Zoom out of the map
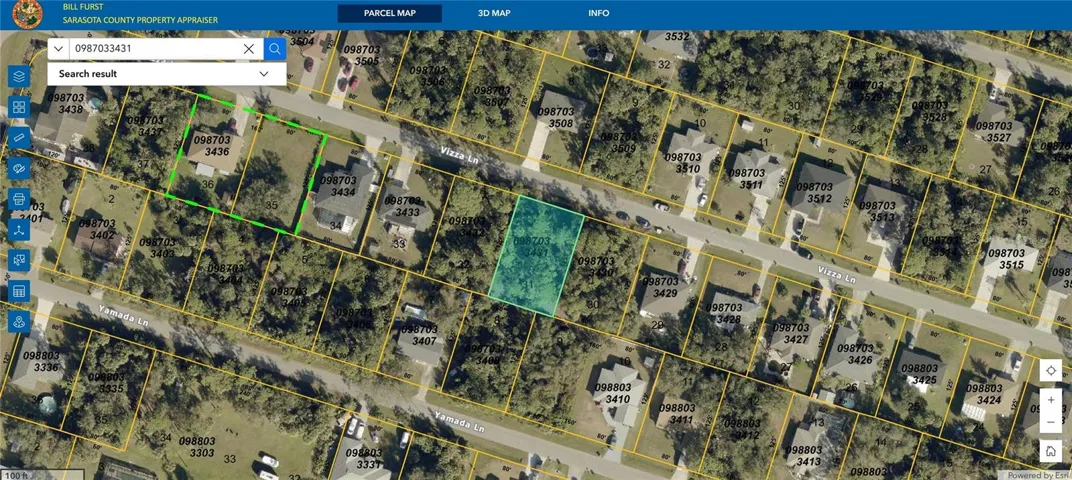 [x=1050, y=422]
